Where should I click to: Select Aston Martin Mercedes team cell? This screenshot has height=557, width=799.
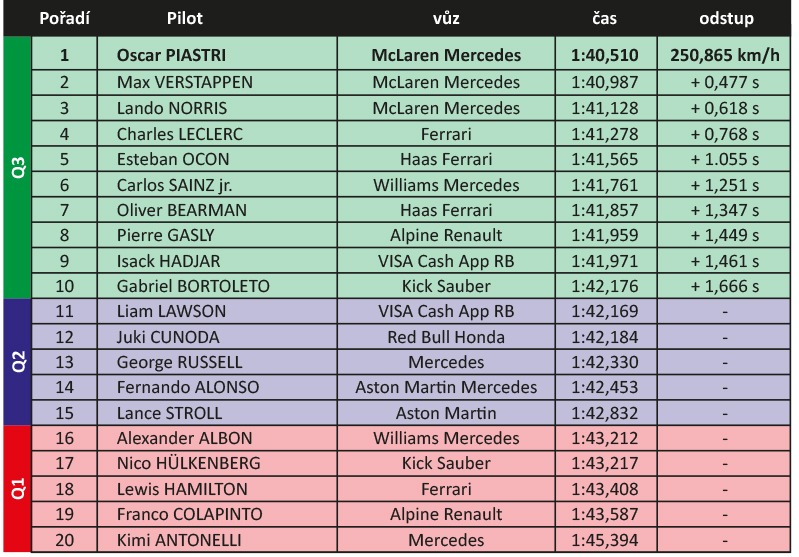446,387
